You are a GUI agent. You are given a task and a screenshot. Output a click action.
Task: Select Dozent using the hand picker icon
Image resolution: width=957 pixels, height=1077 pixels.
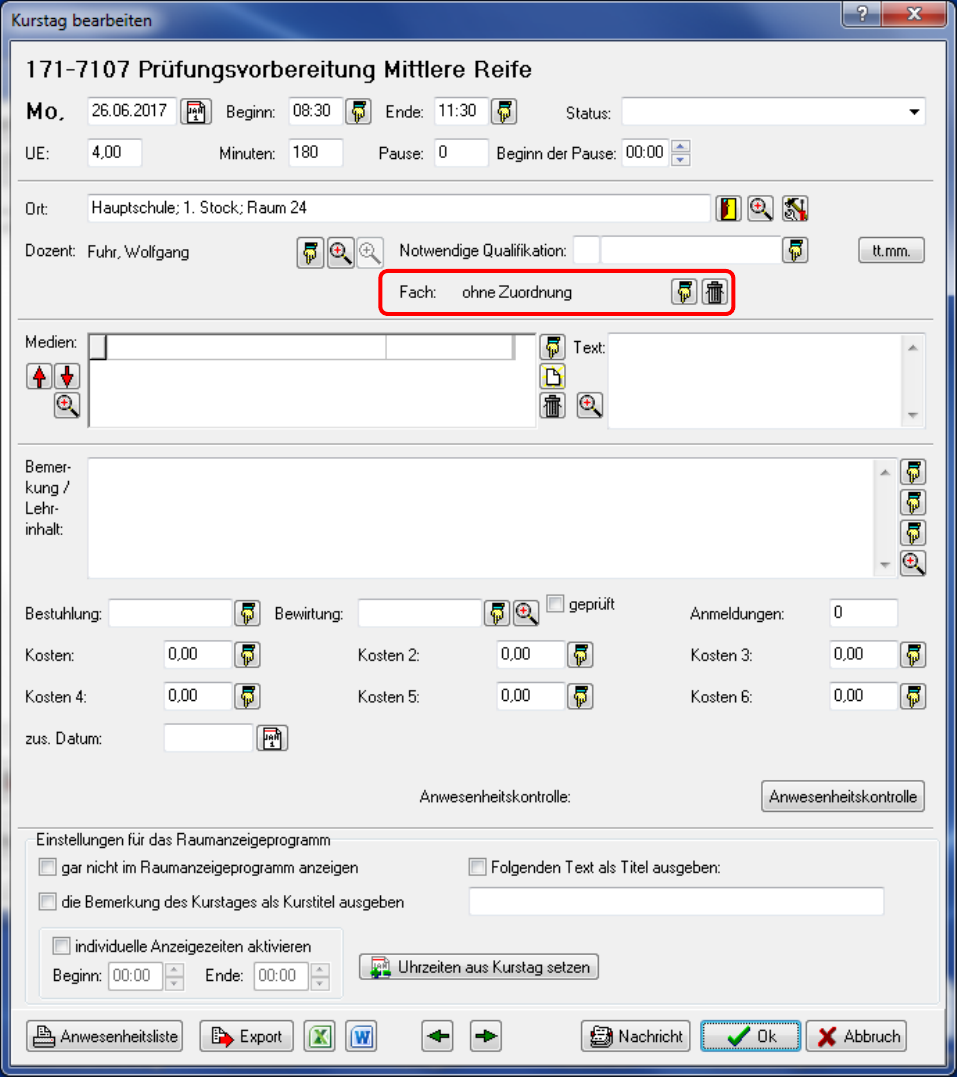[311, 253]
